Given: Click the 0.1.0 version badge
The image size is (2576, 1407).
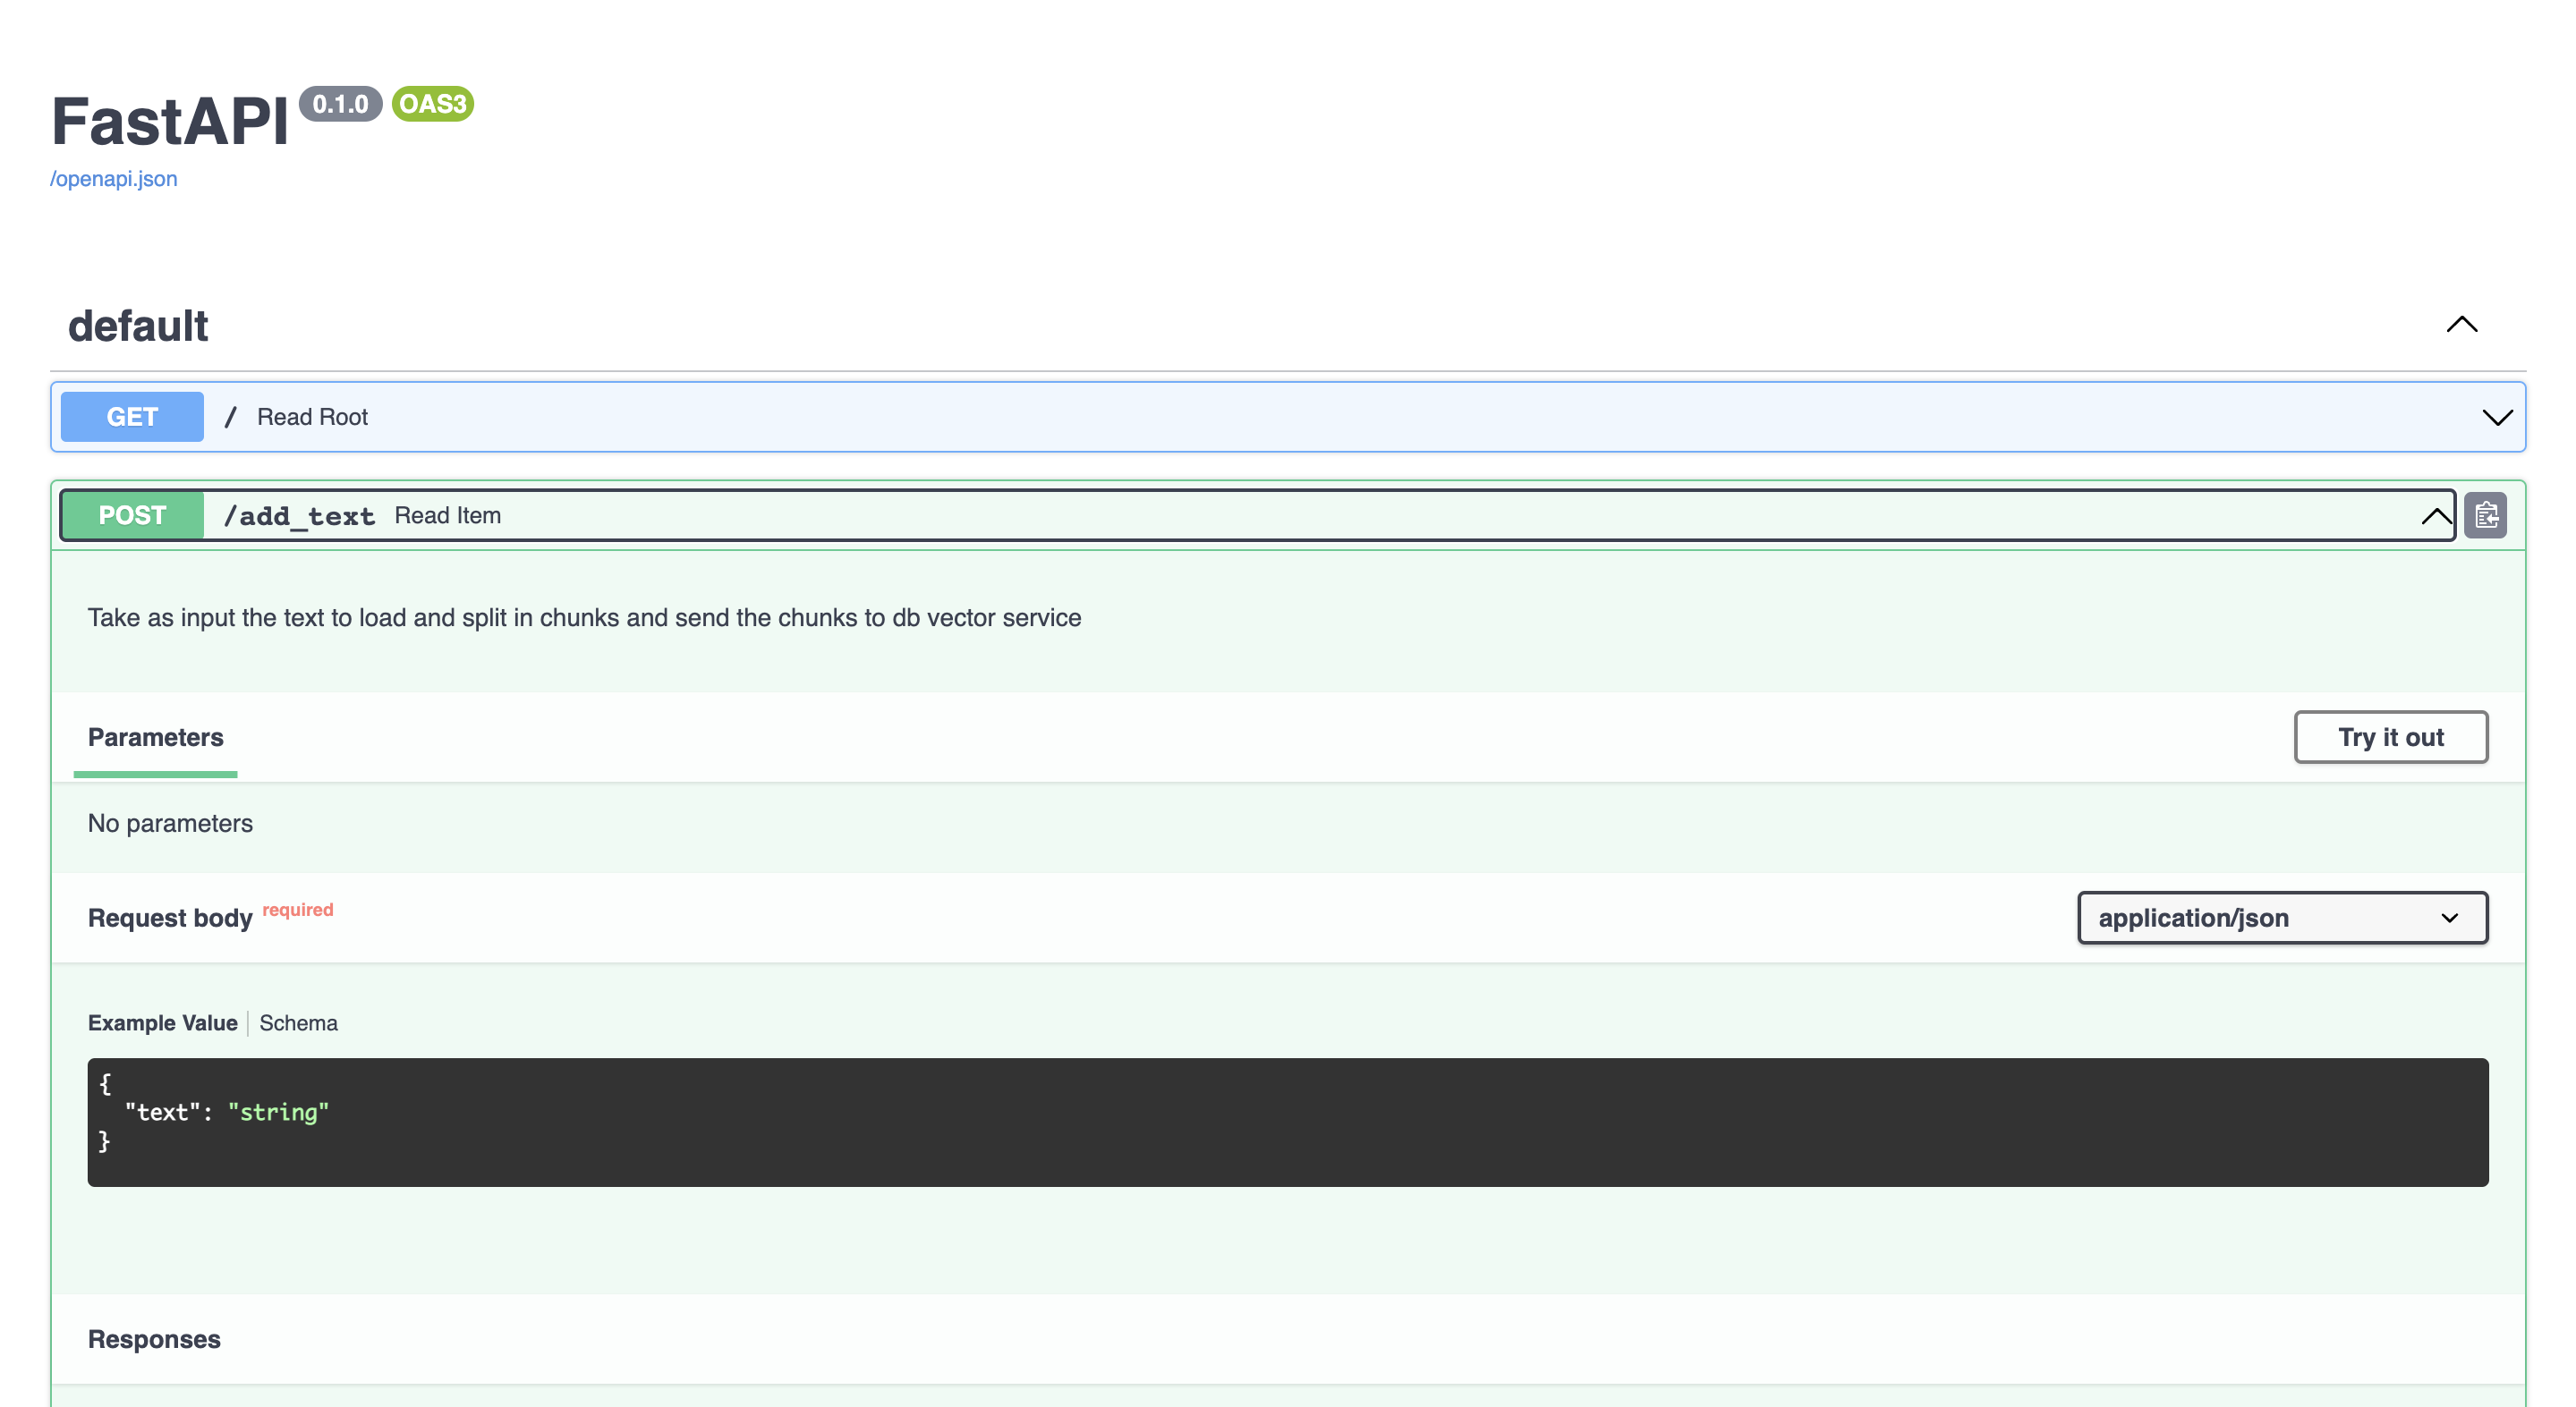Looking at the screenshot, I should [340, 104].
